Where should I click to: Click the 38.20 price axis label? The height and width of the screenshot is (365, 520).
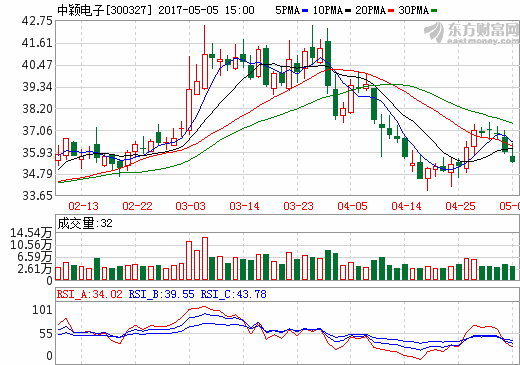[37, 109]
